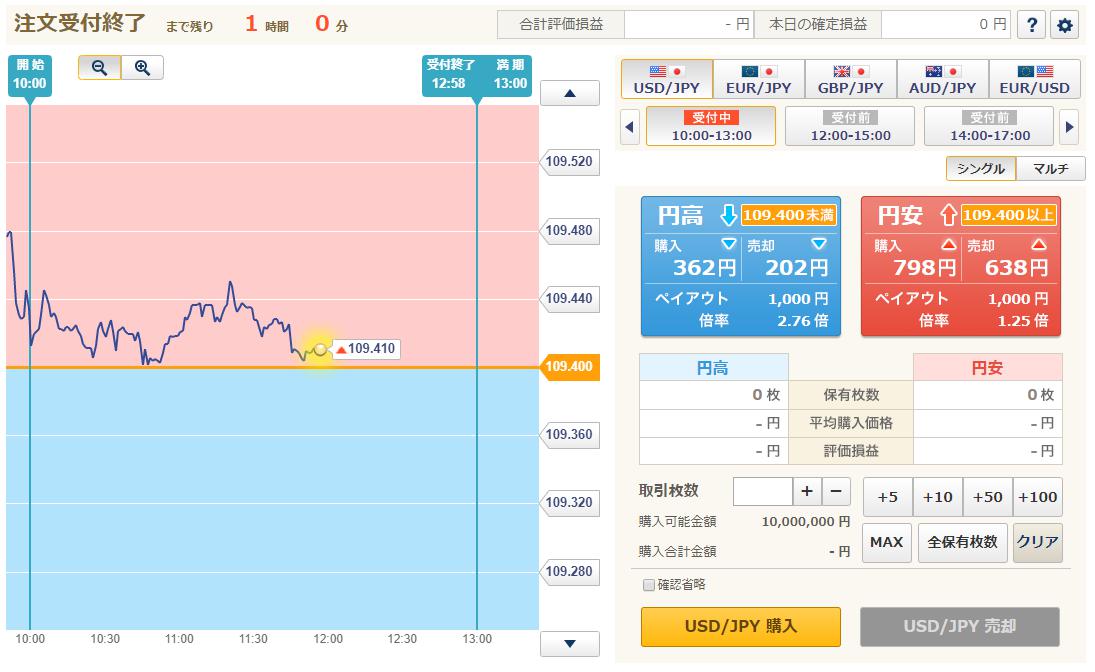Open settings gear icon
Viewport: 1095px width, 672px height.
click(1064, 25)
